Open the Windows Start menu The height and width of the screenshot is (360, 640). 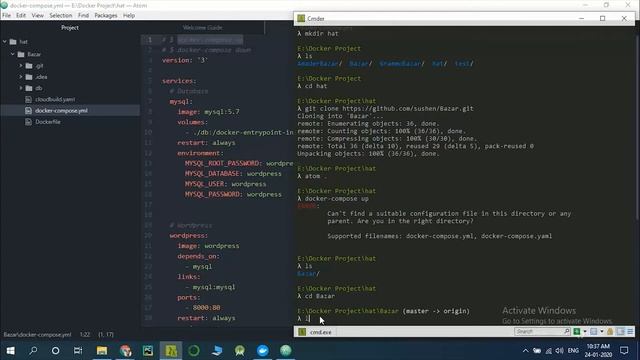11,350
